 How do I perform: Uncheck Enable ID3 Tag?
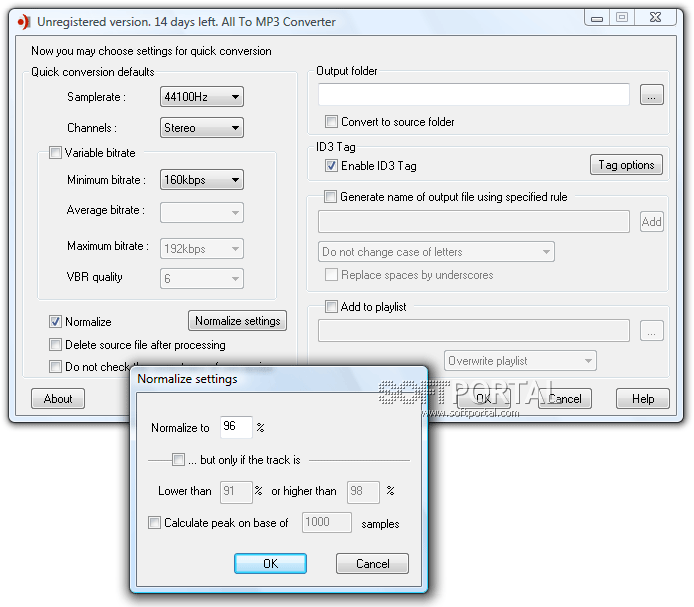coord(331,166)
